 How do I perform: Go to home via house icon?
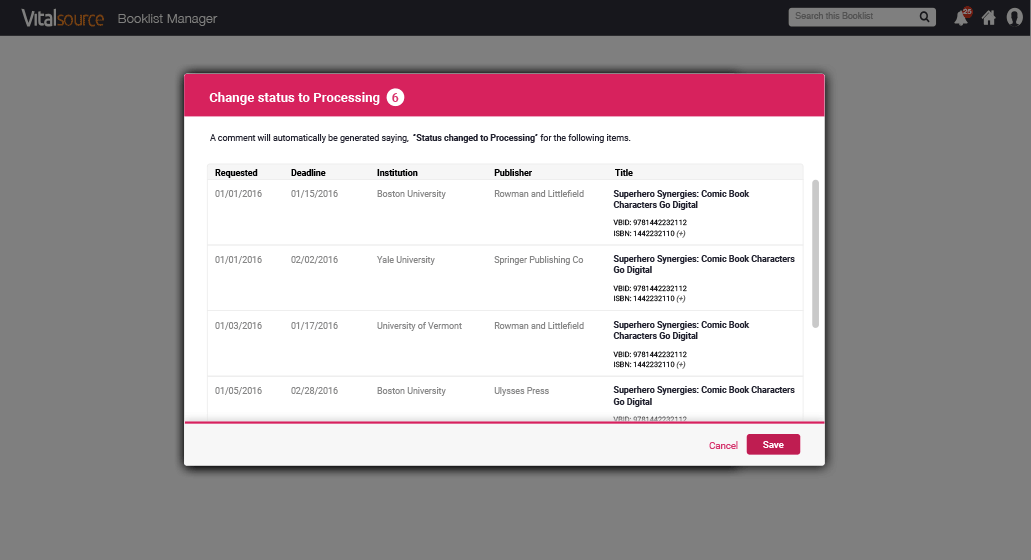coord(989,18)
